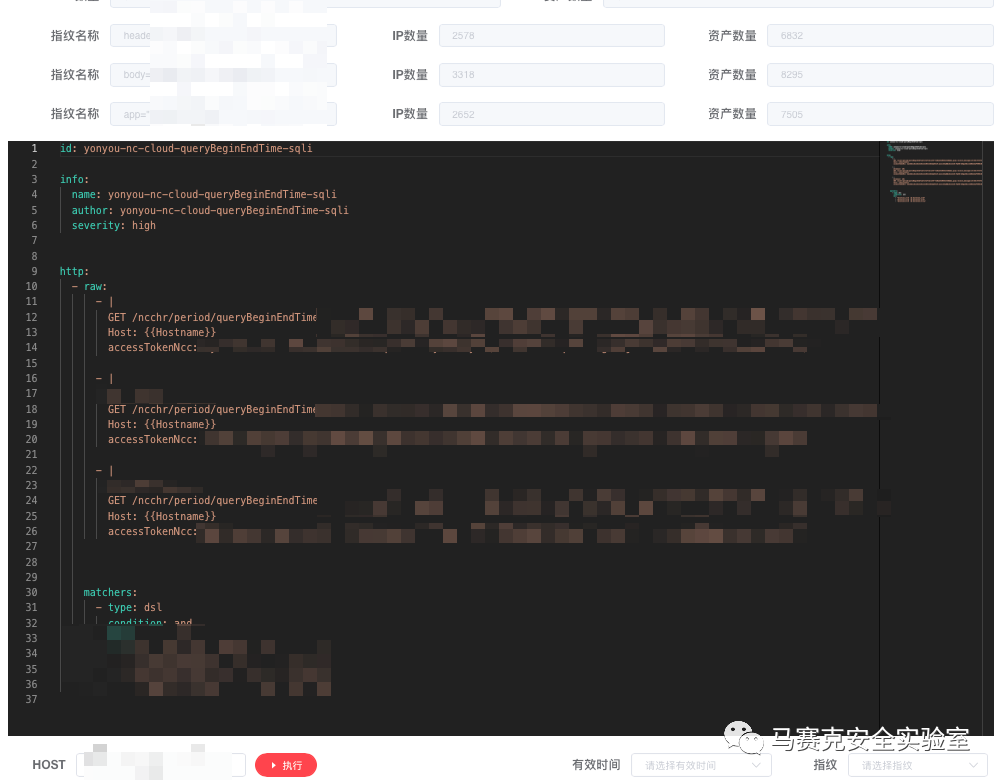Viewport: 1003px width, 784px height.
Task: Click the code minimap preview
Action: (935, 171)
